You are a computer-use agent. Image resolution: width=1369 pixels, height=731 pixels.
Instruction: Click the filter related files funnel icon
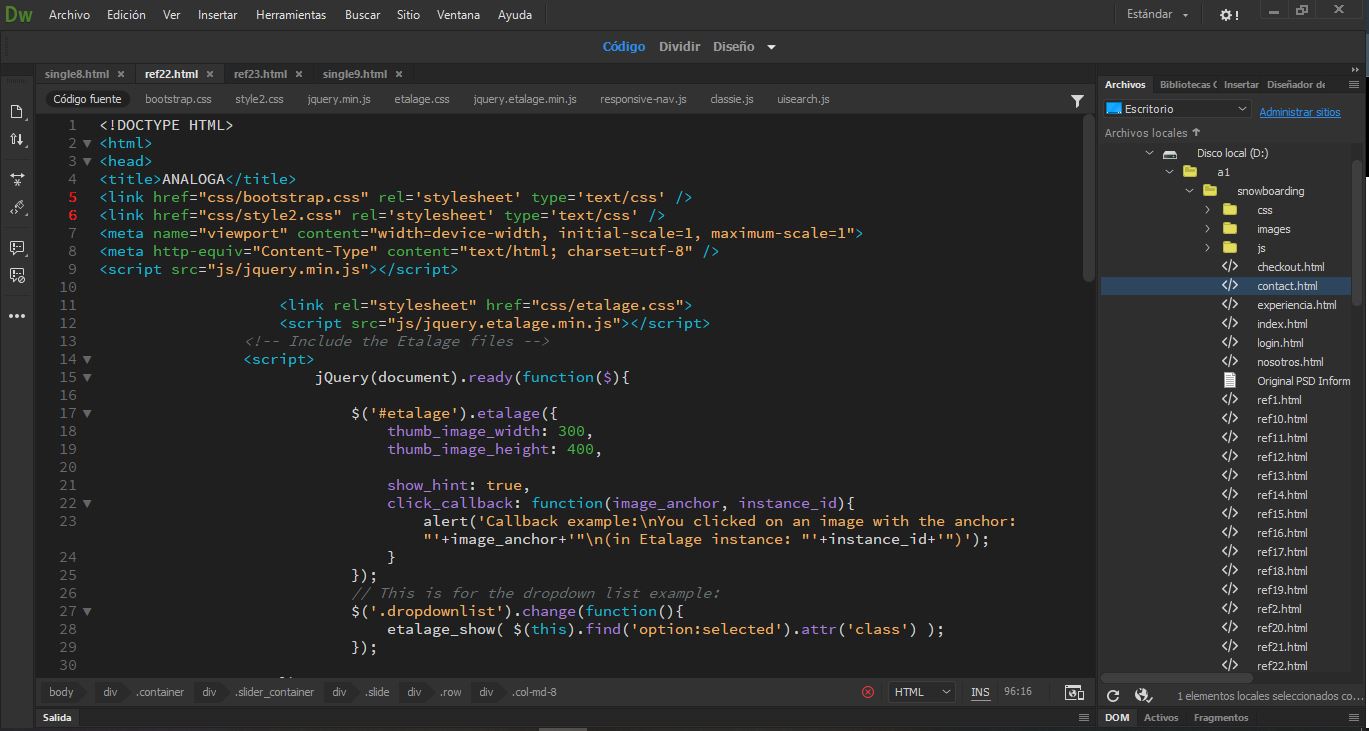coord(1077,100)
